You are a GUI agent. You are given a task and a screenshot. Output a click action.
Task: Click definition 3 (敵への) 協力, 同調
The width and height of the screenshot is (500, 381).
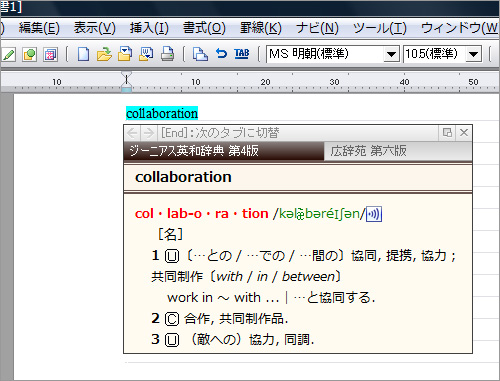click(x=233, y=340)
